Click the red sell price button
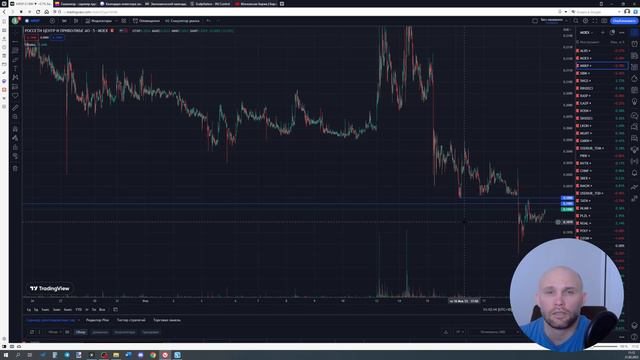The width and height of the screenshot is (640, 360). pos(31,38)
